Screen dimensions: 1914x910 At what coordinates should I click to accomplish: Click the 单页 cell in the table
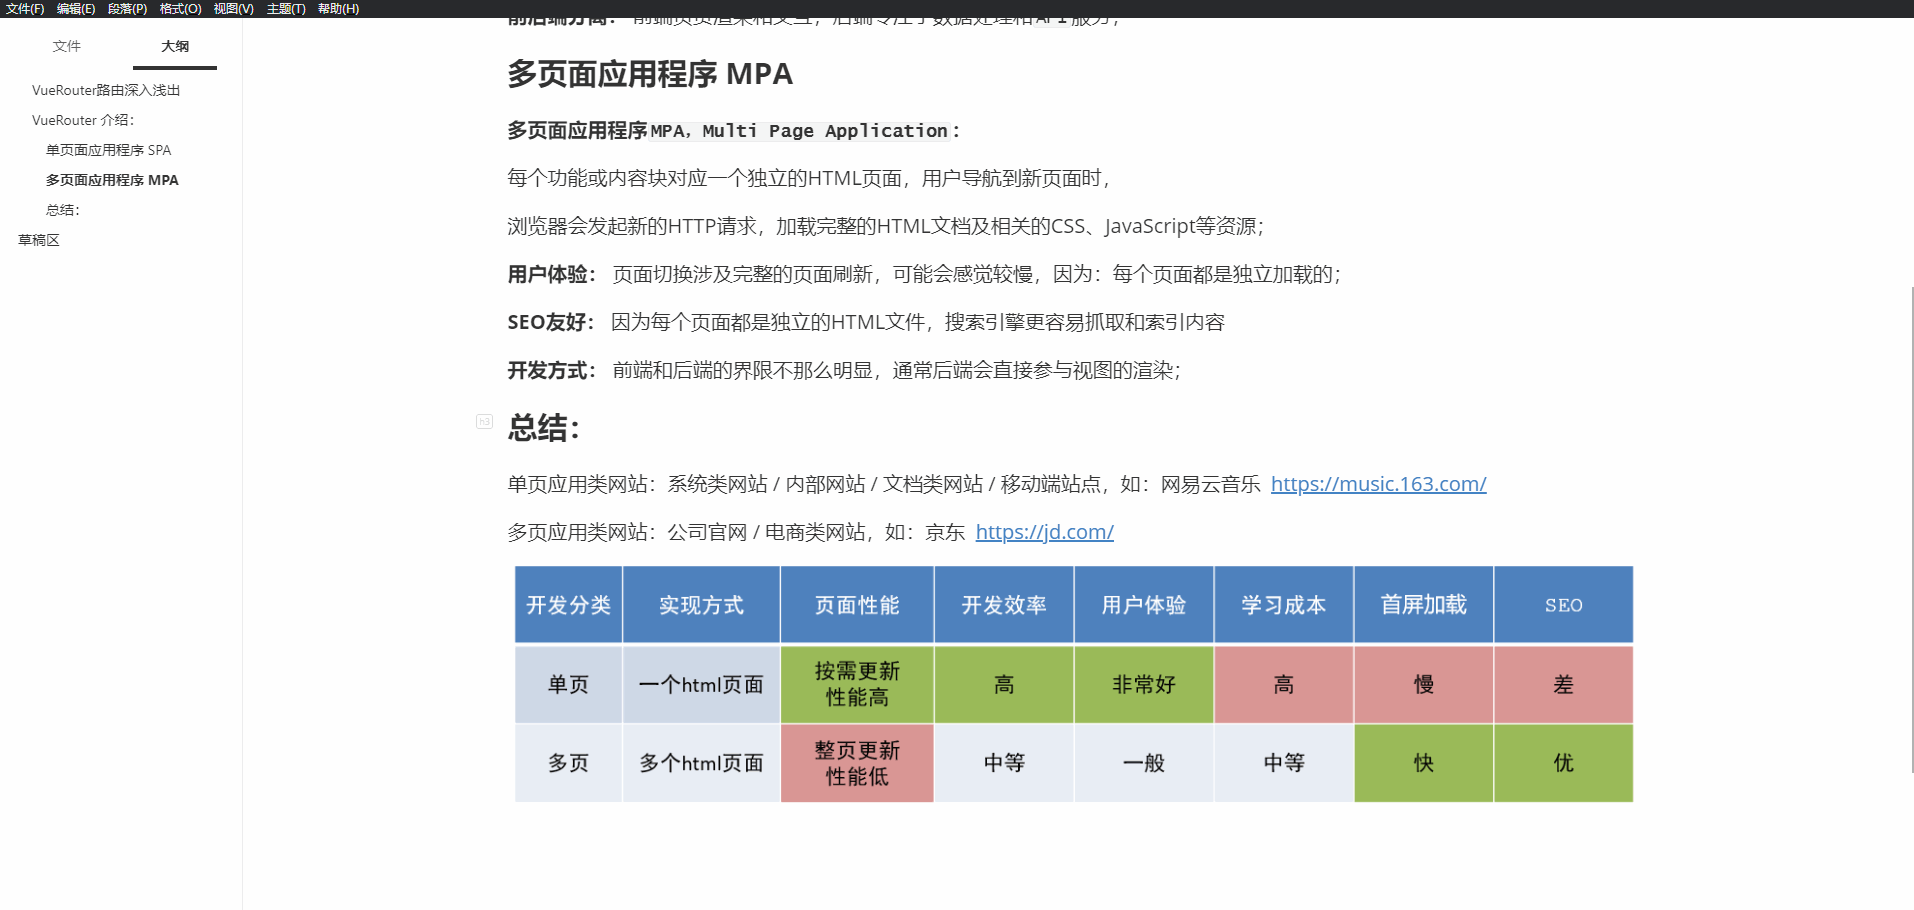tap(567, 684)
